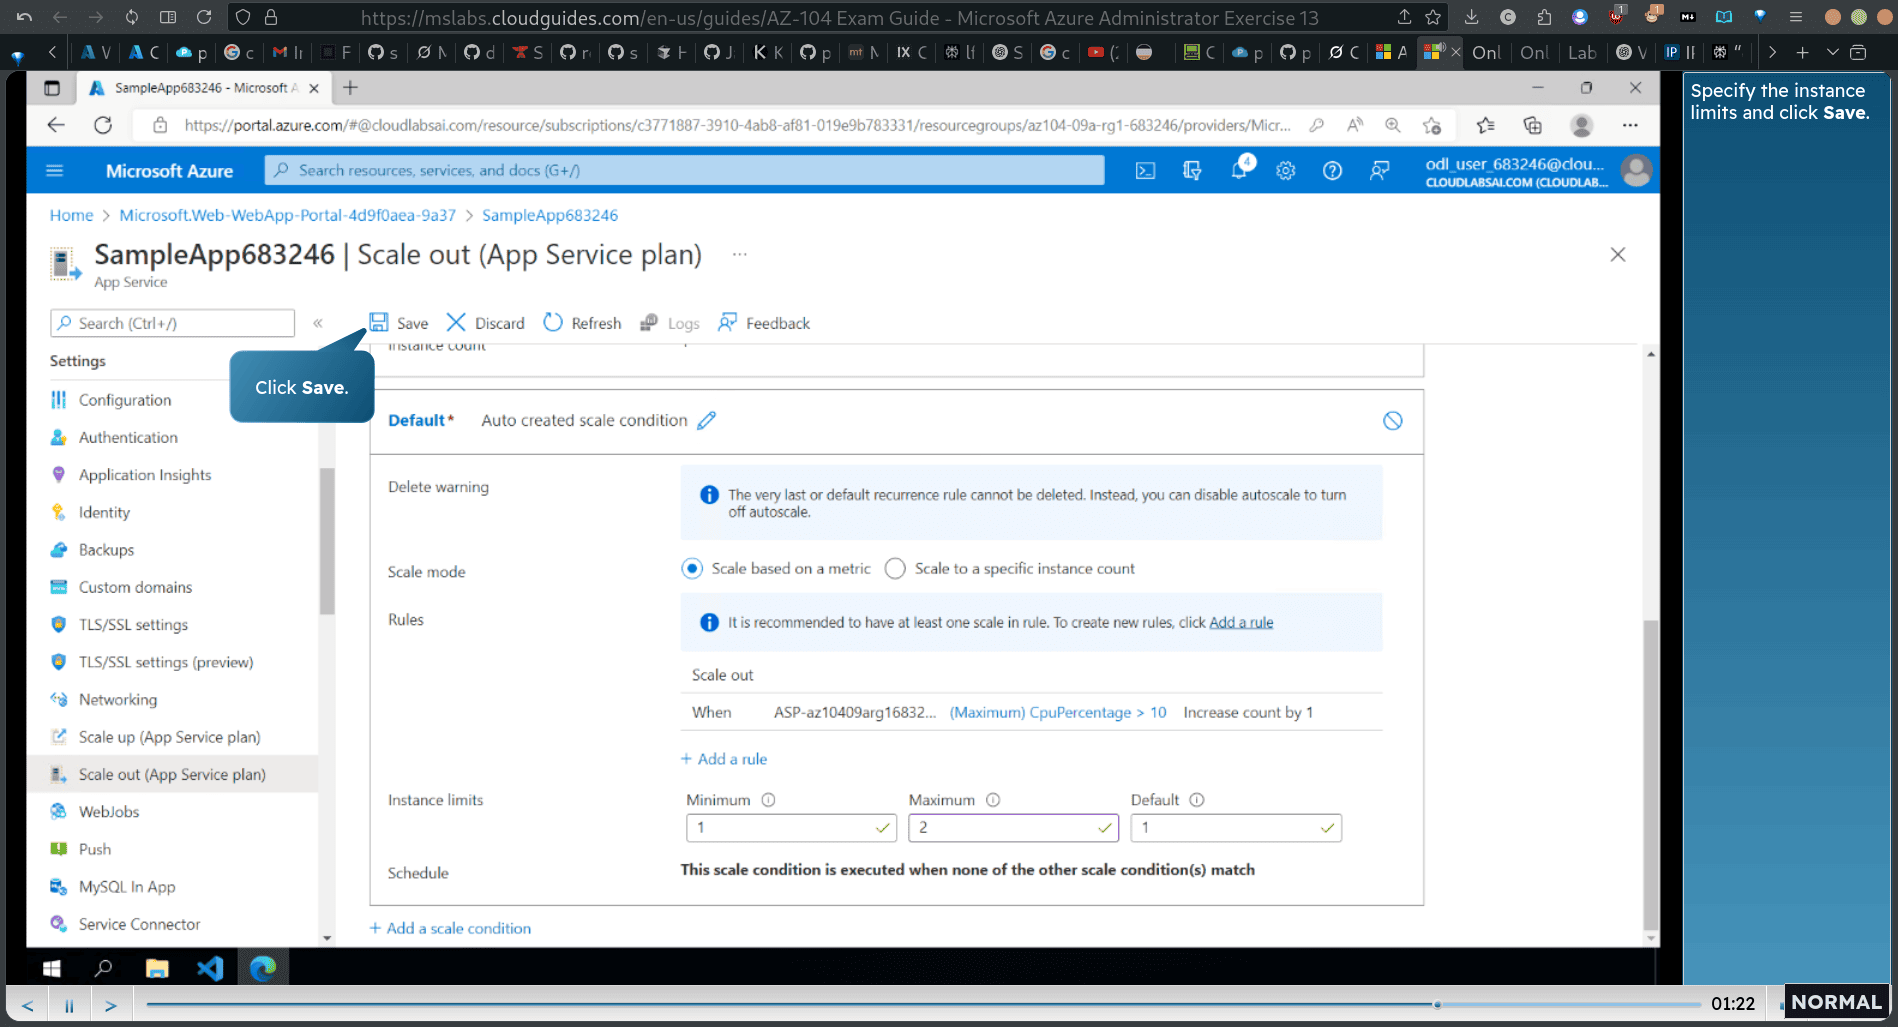The image size is (1898, 1027).
Task: Open Application Insights settings
Action: point(145,475)
